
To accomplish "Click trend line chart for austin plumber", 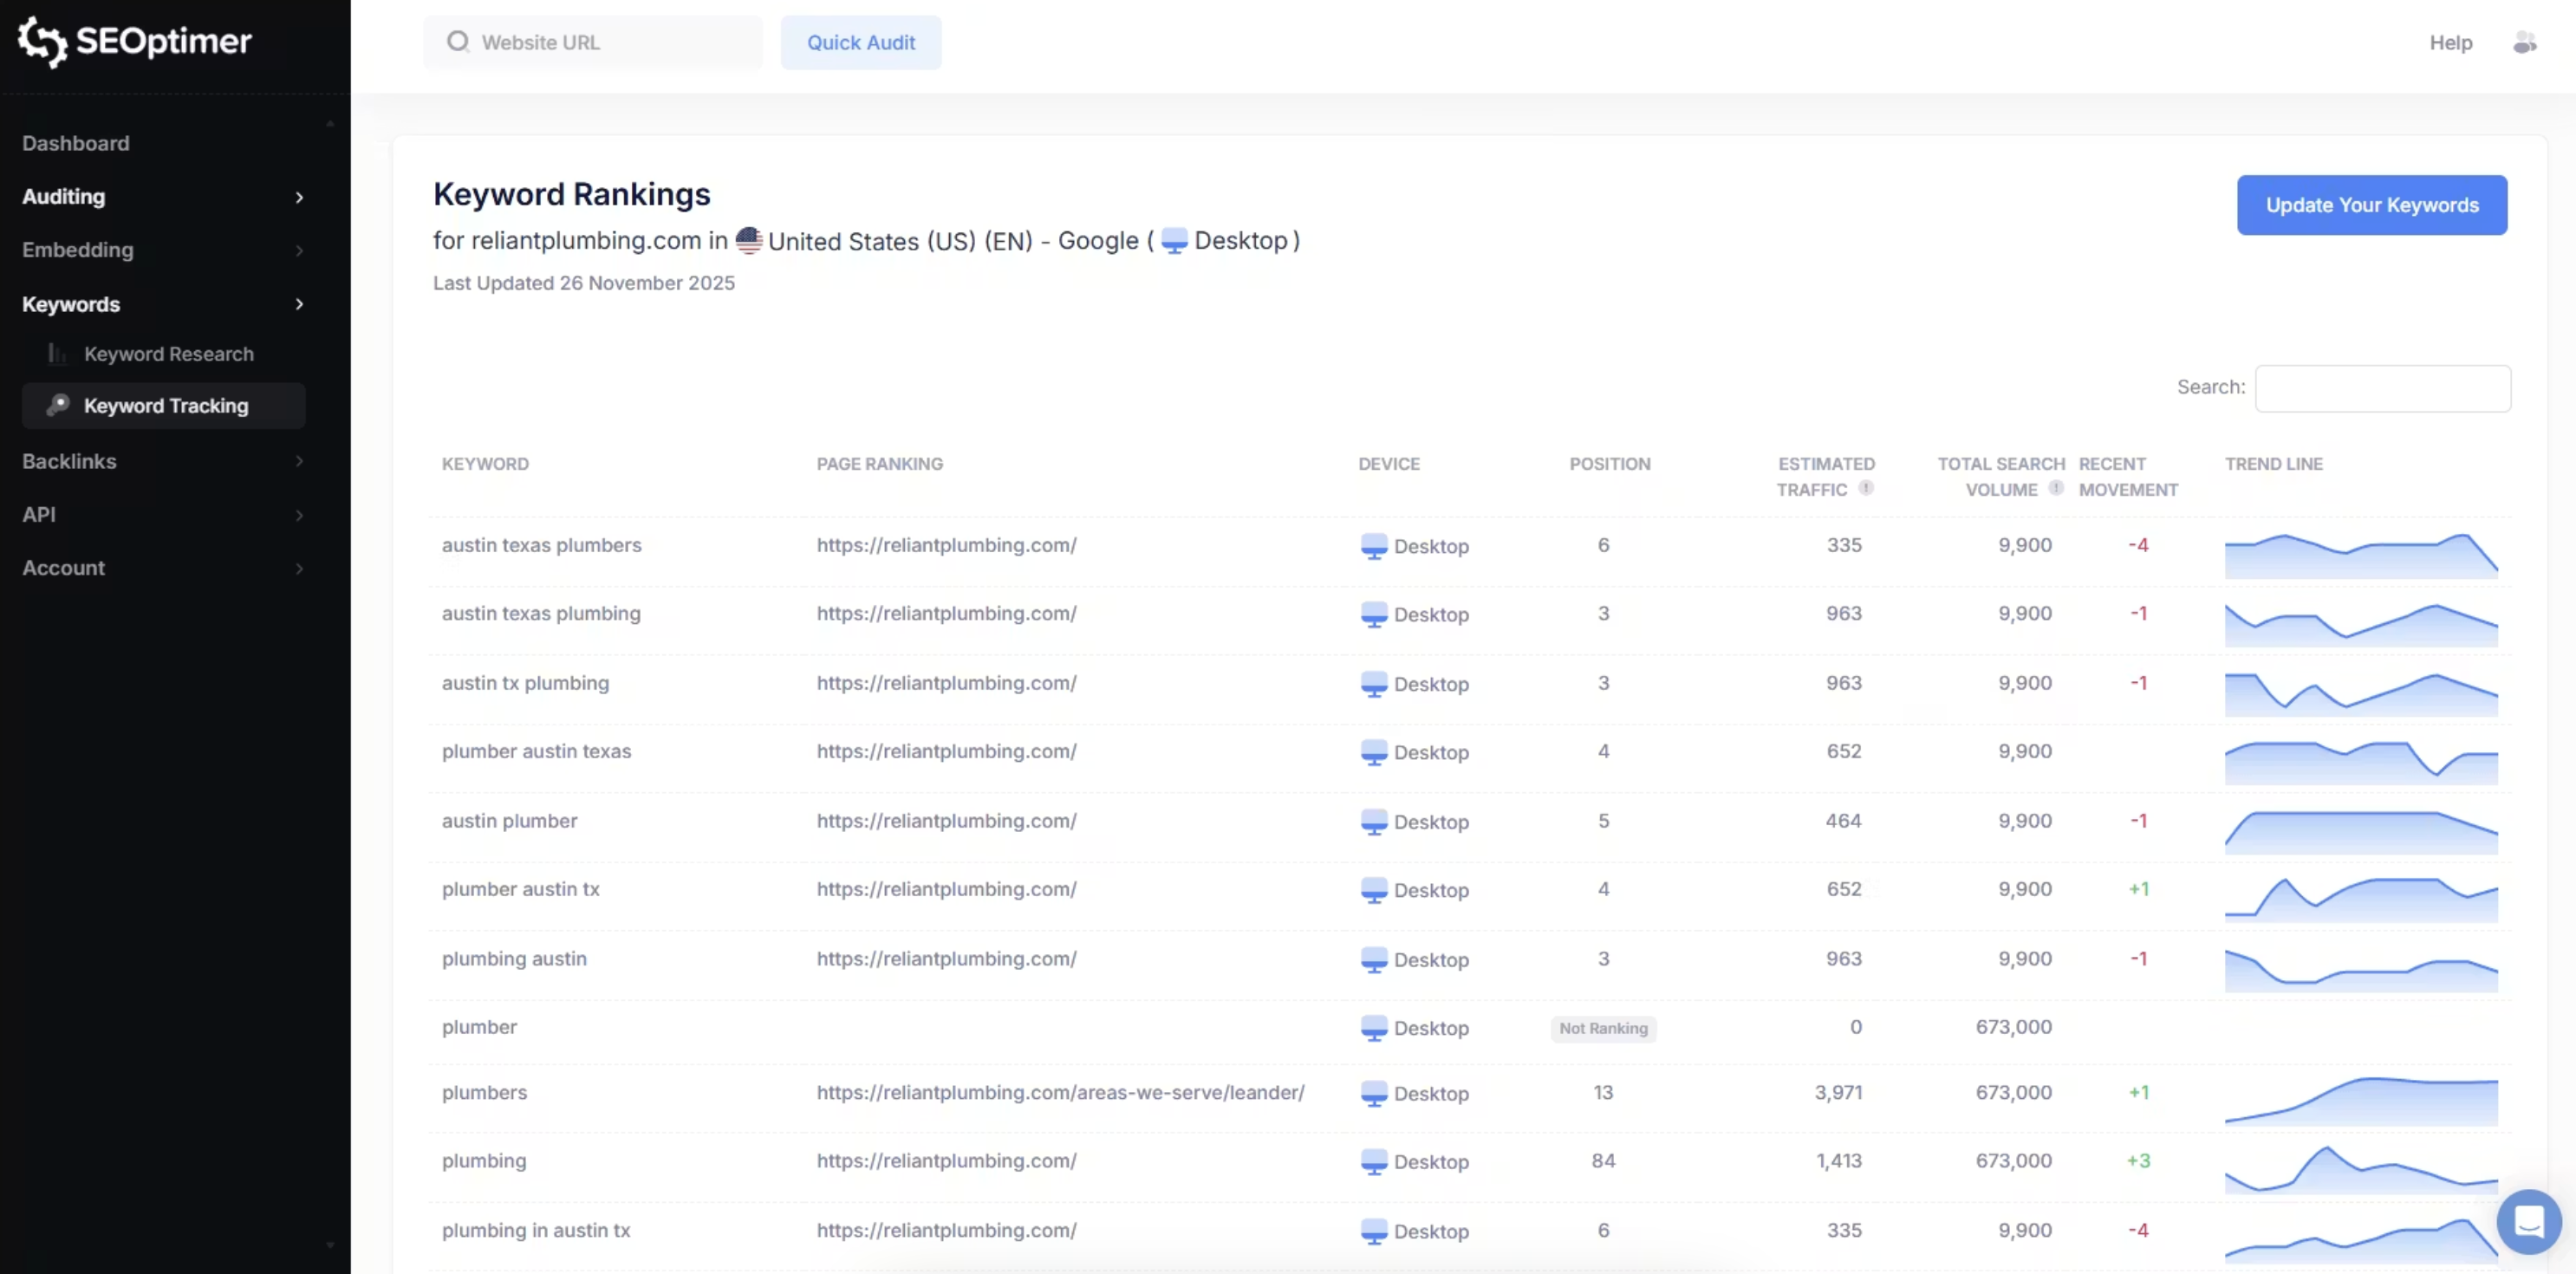I will pos(2361,832).
